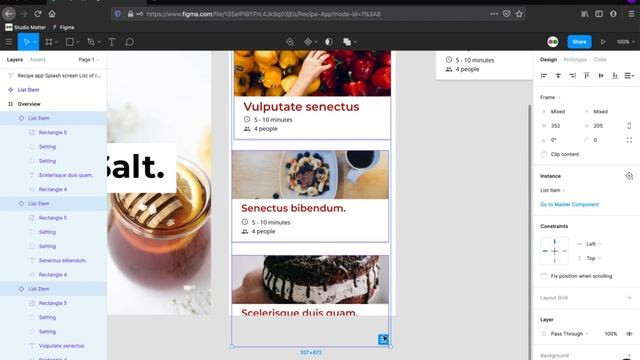Open the Figma main menu hamburger
Image resolution: width=640 pixels, height=360 pixels.
tap(9, 42)
